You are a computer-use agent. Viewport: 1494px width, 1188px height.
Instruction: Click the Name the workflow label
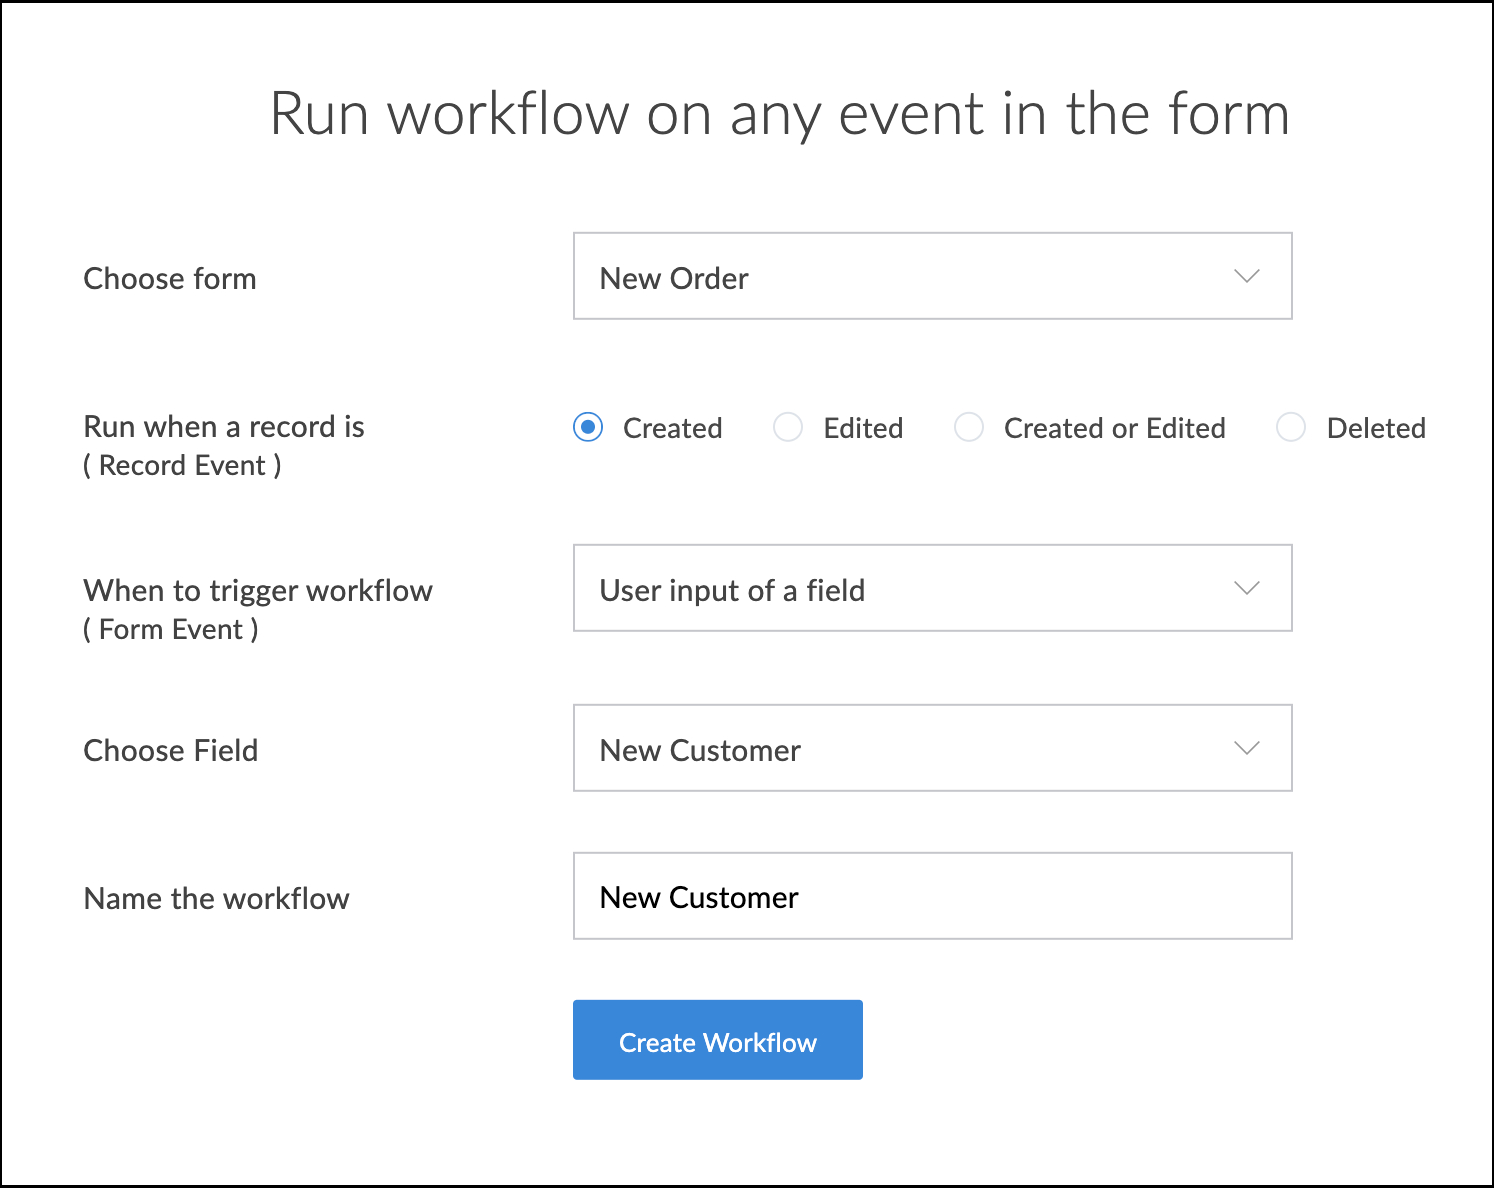point(217,898)
